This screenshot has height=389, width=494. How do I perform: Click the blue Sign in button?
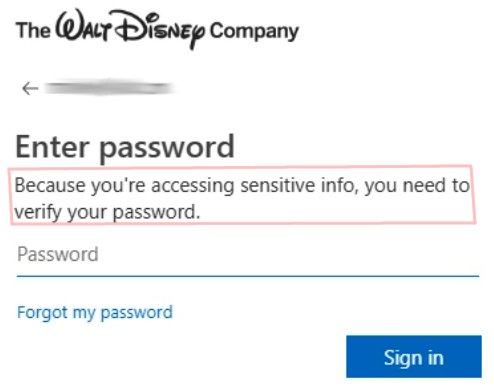pos(414,357)
